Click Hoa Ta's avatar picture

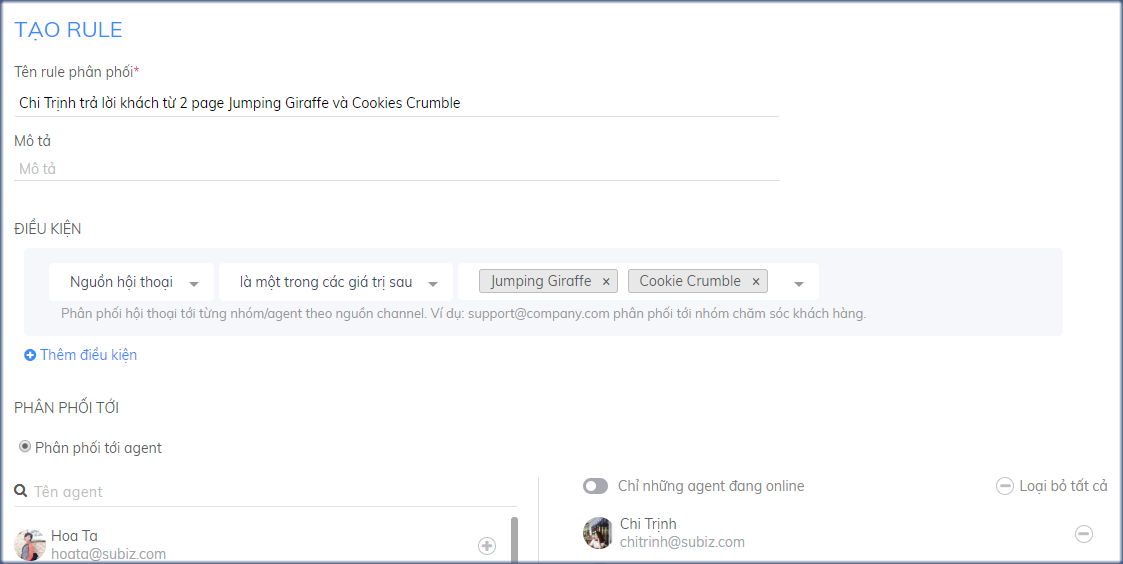(30, 544)
